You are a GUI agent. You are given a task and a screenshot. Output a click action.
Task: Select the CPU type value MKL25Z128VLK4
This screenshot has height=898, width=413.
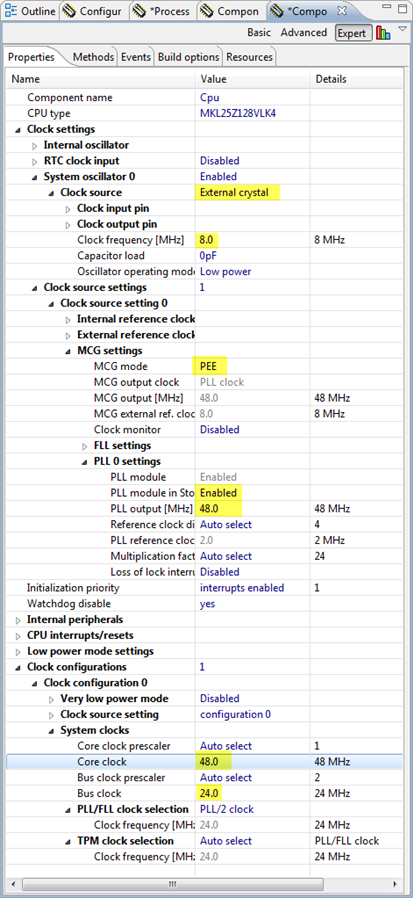[x=238, y=113]
